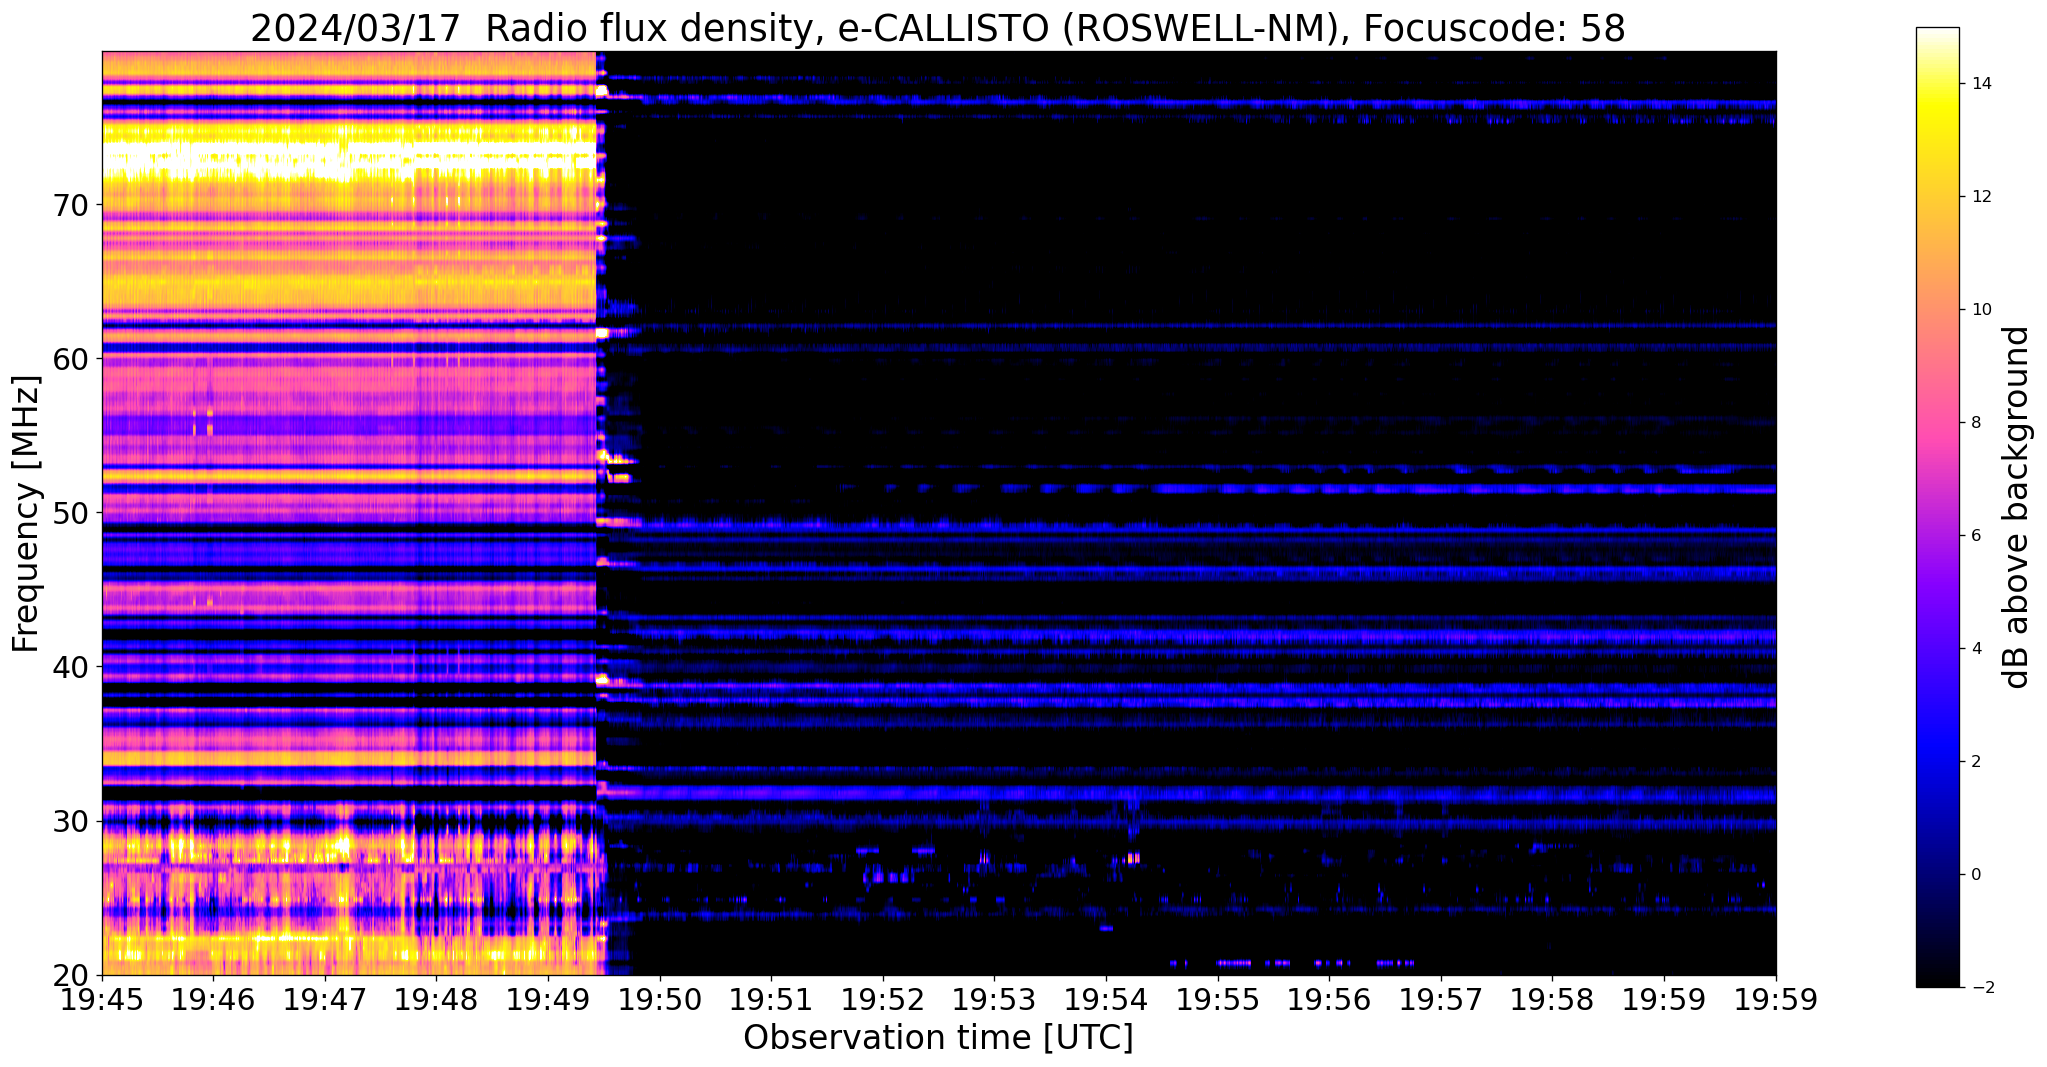Click the 19:57 time tick label

tap(1441, 999)
